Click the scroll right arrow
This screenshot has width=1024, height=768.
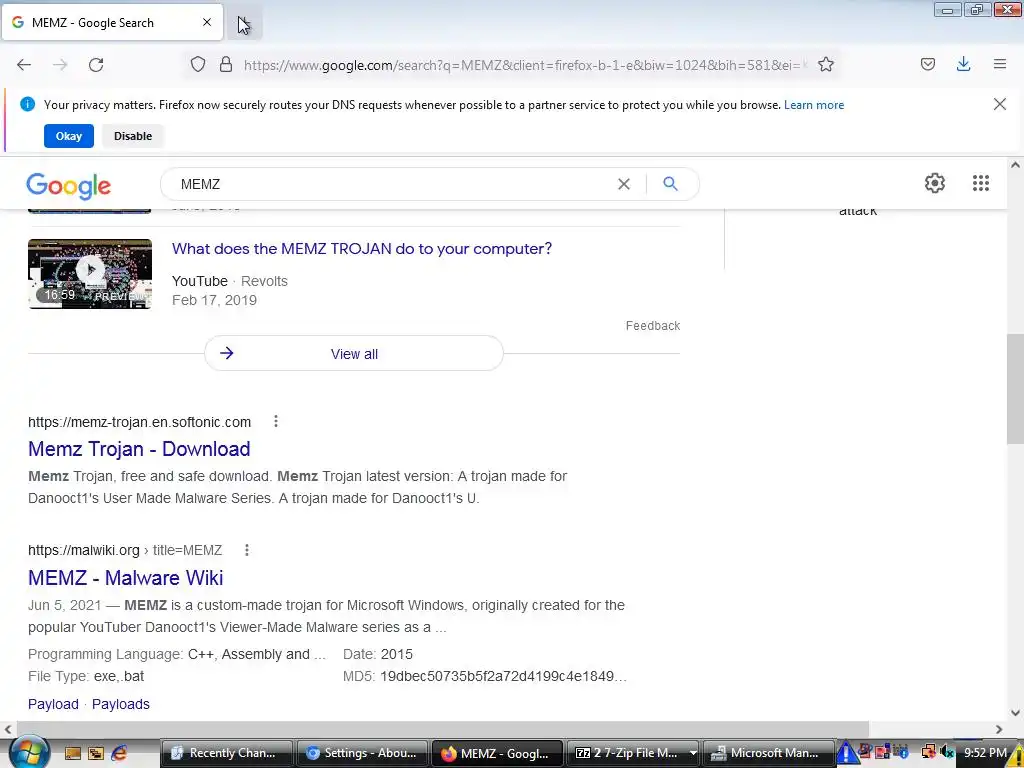pos(999,729)
